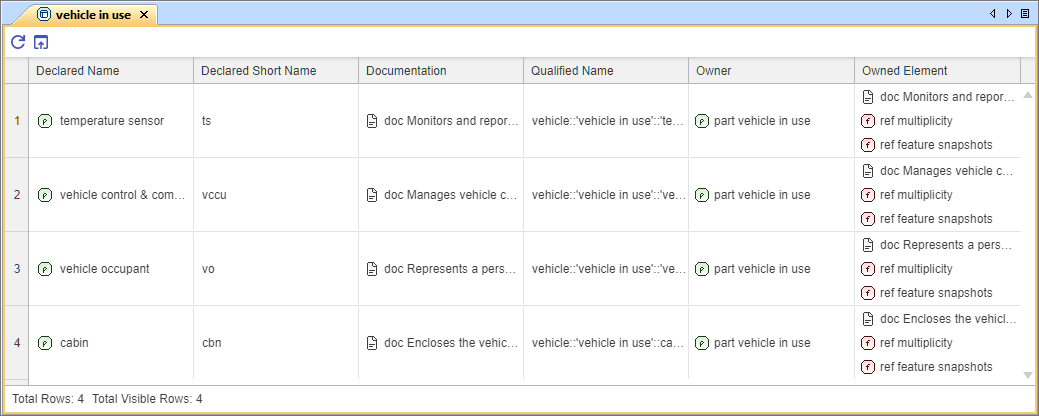This screenshot has height=416, width=1039.
Task: Click the part icon beside temperature sensor
Action: (x=45, y=121)
